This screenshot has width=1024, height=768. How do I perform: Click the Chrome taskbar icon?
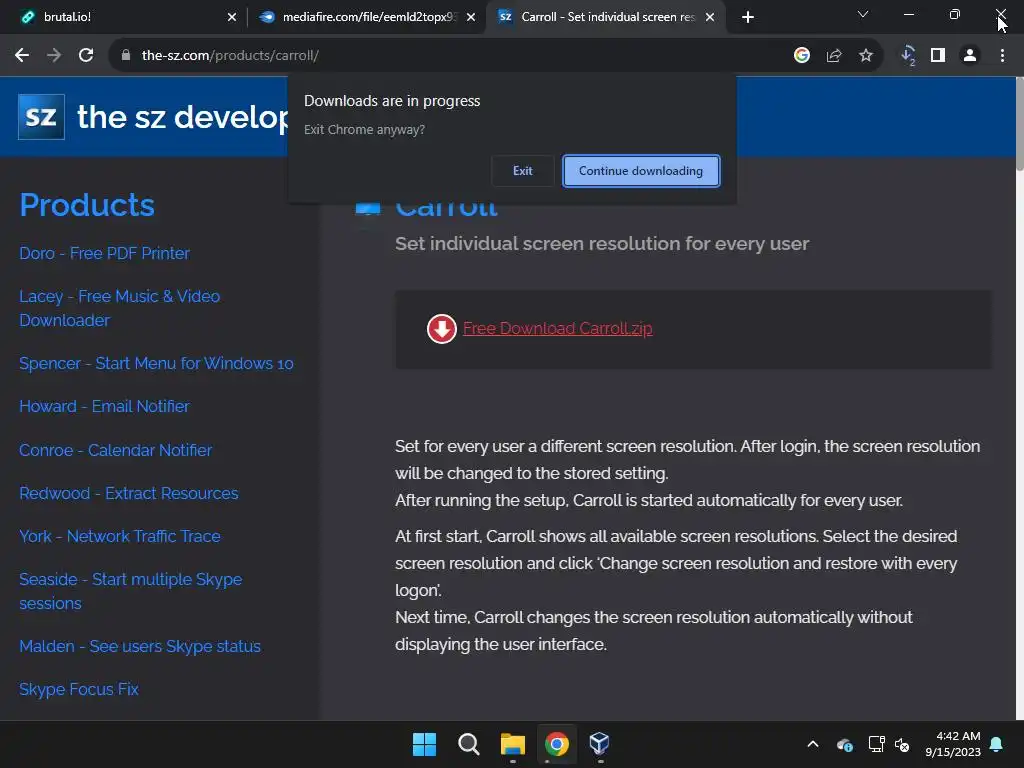pyautogui.click(x=557, y=744)
